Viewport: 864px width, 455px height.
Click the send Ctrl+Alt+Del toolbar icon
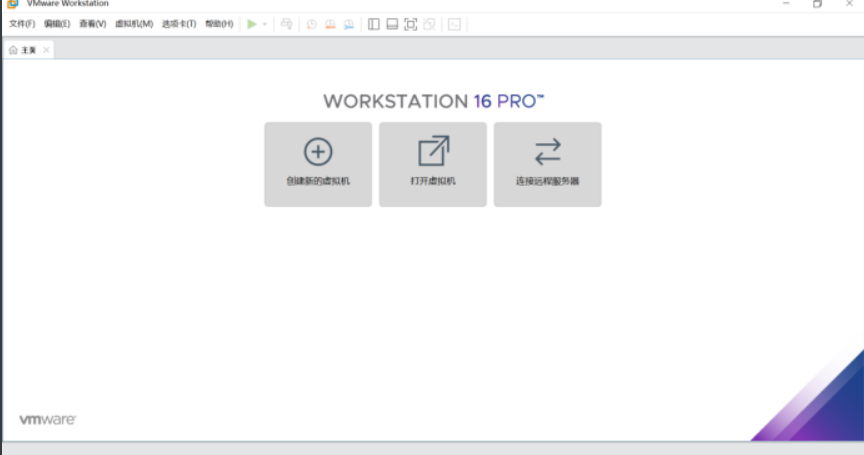(287, 24)
